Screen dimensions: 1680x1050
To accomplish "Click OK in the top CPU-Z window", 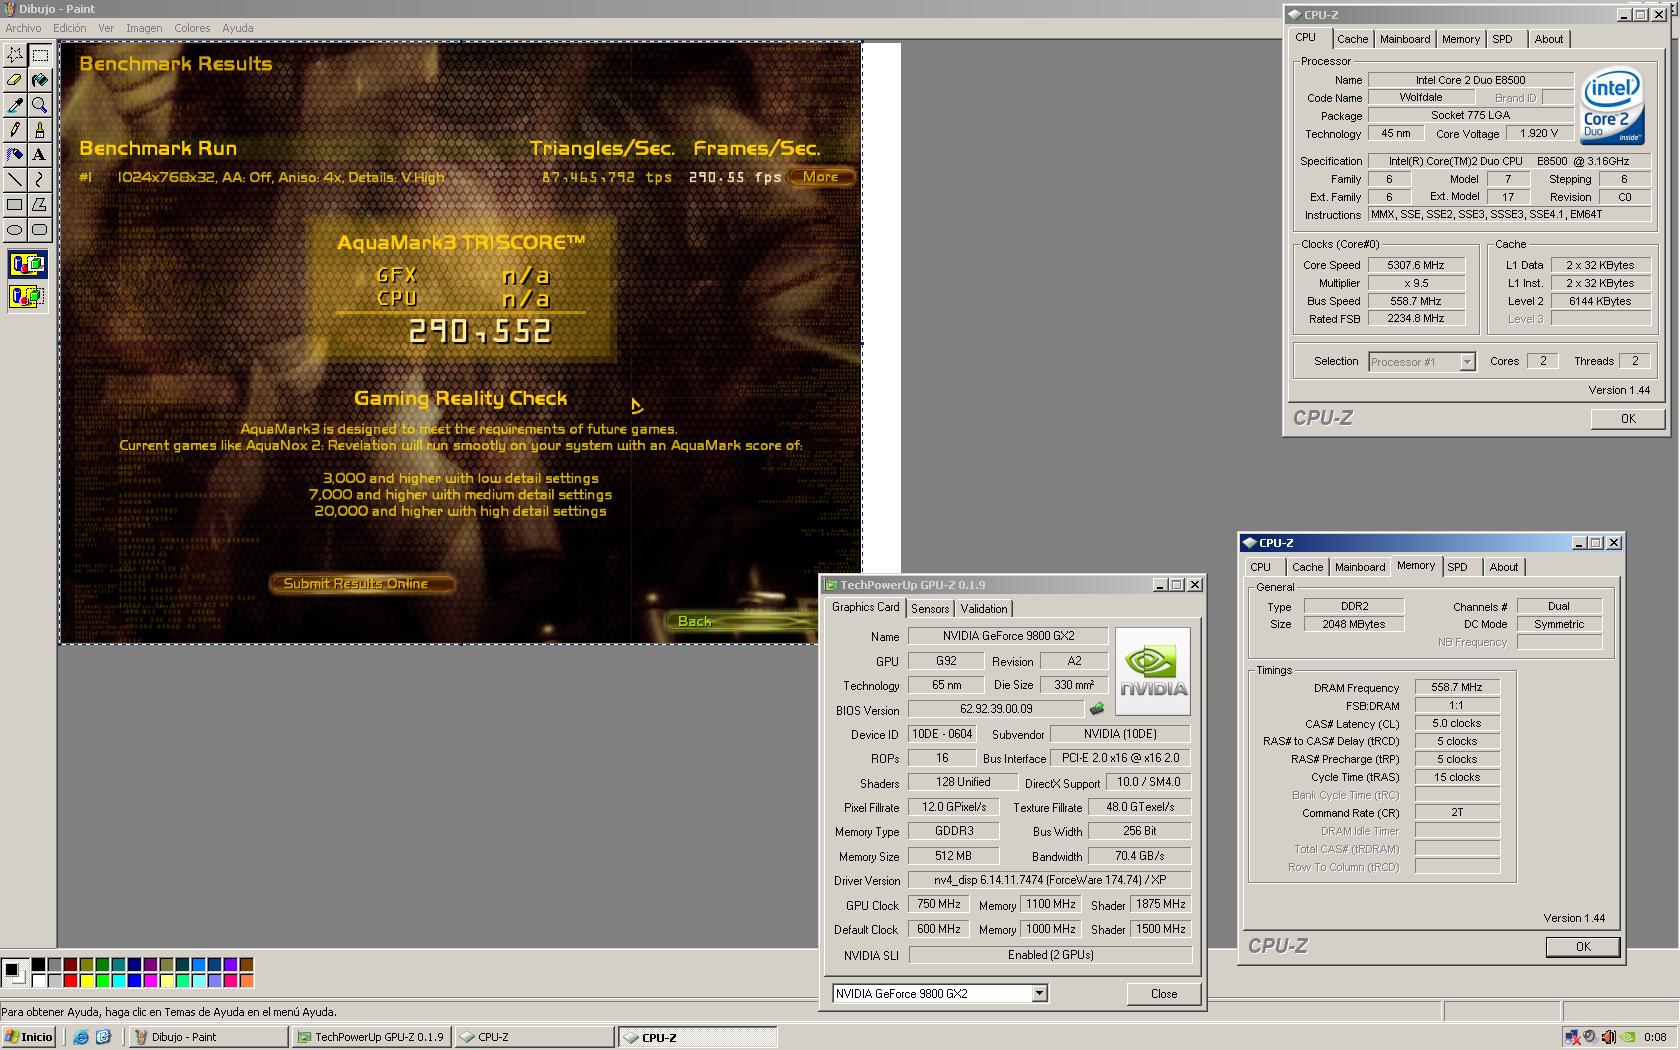I will (1628, 419).
